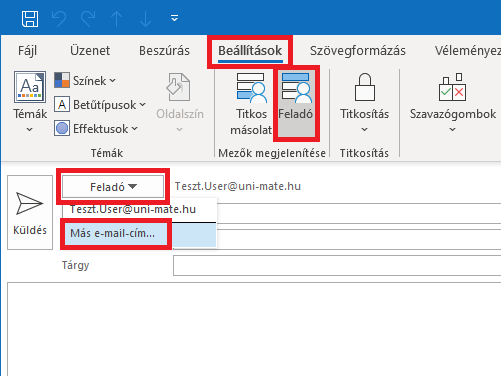Open the Feladó sender dropdown button
This screenshot has height=376, width=501.
pyautogui.click(x=113, y=187)
